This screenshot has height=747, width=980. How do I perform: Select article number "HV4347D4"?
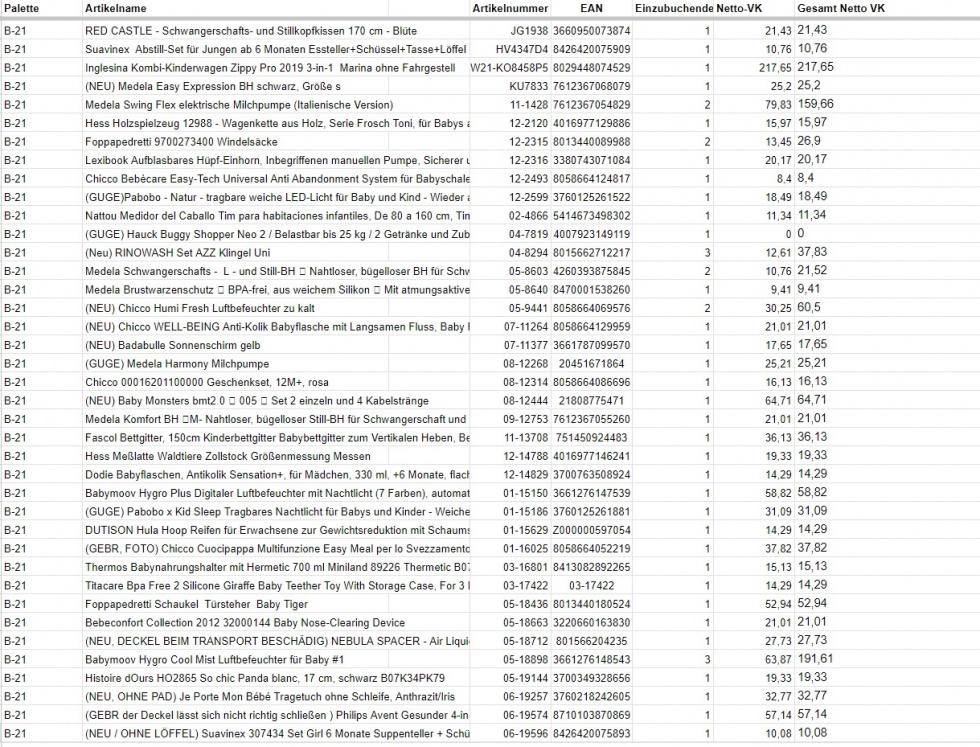(522, 49)
